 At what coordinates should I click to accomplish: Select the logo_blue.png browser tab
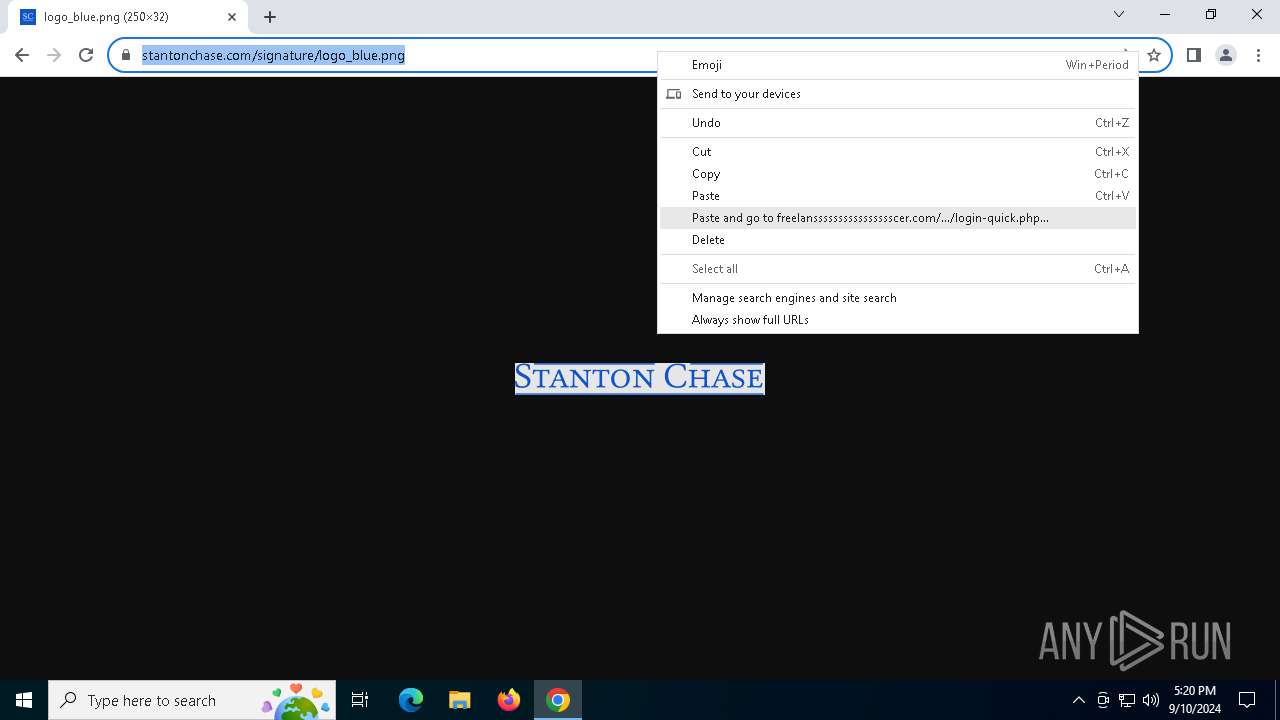click(x=128, y=17)
